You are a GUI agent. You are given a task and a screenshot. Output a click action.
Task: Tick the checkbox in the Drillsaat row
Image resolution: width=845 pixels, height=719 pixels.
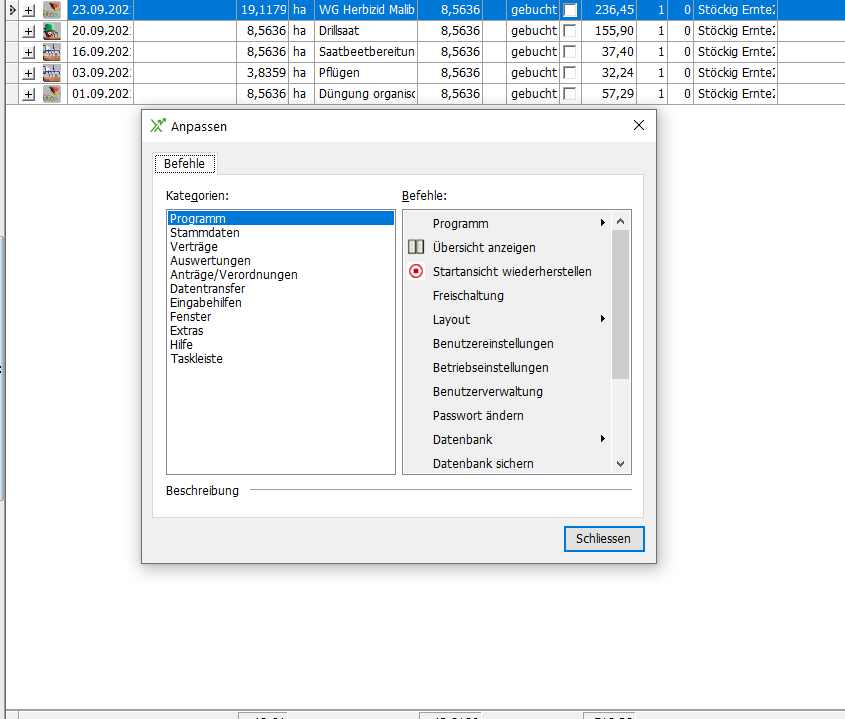pyautogui.click(x=570, y=31)
